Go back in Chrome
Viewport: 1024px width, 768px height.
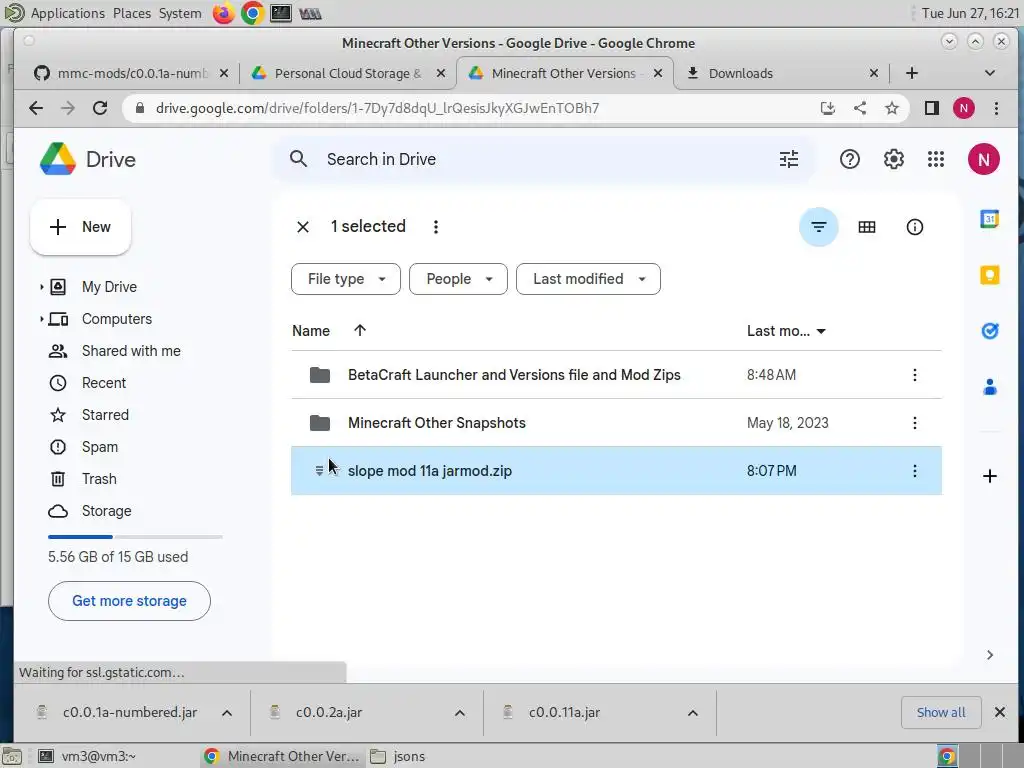pyautogui.click(x=36, y=108)
